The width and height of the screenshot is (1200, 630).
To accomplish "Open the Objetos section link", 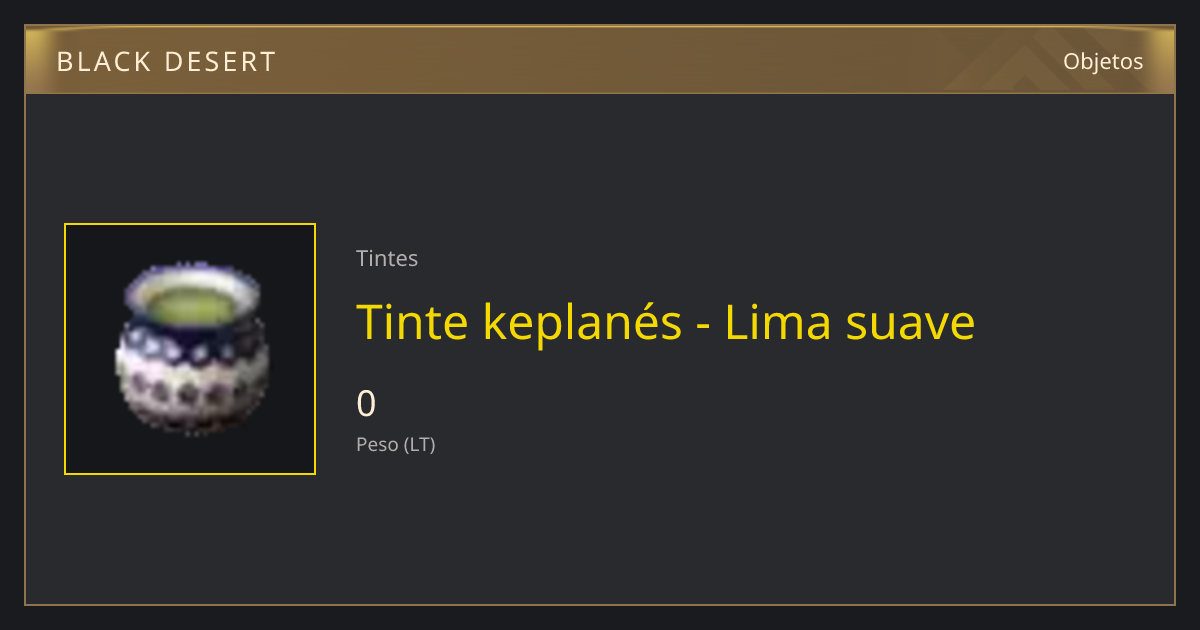I will pyautogui.click(x=1103, y=61).
